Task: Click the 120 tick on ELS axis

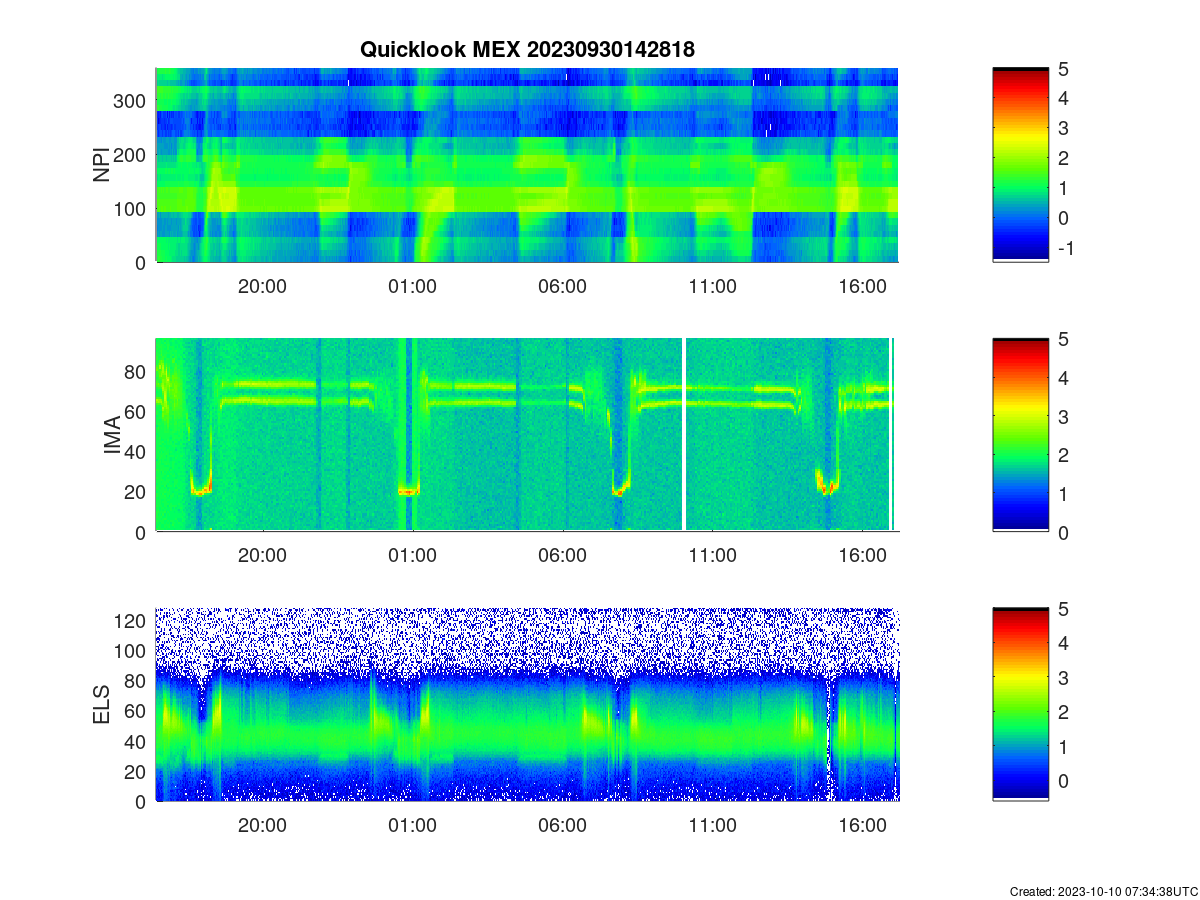Action: (132, 621)
